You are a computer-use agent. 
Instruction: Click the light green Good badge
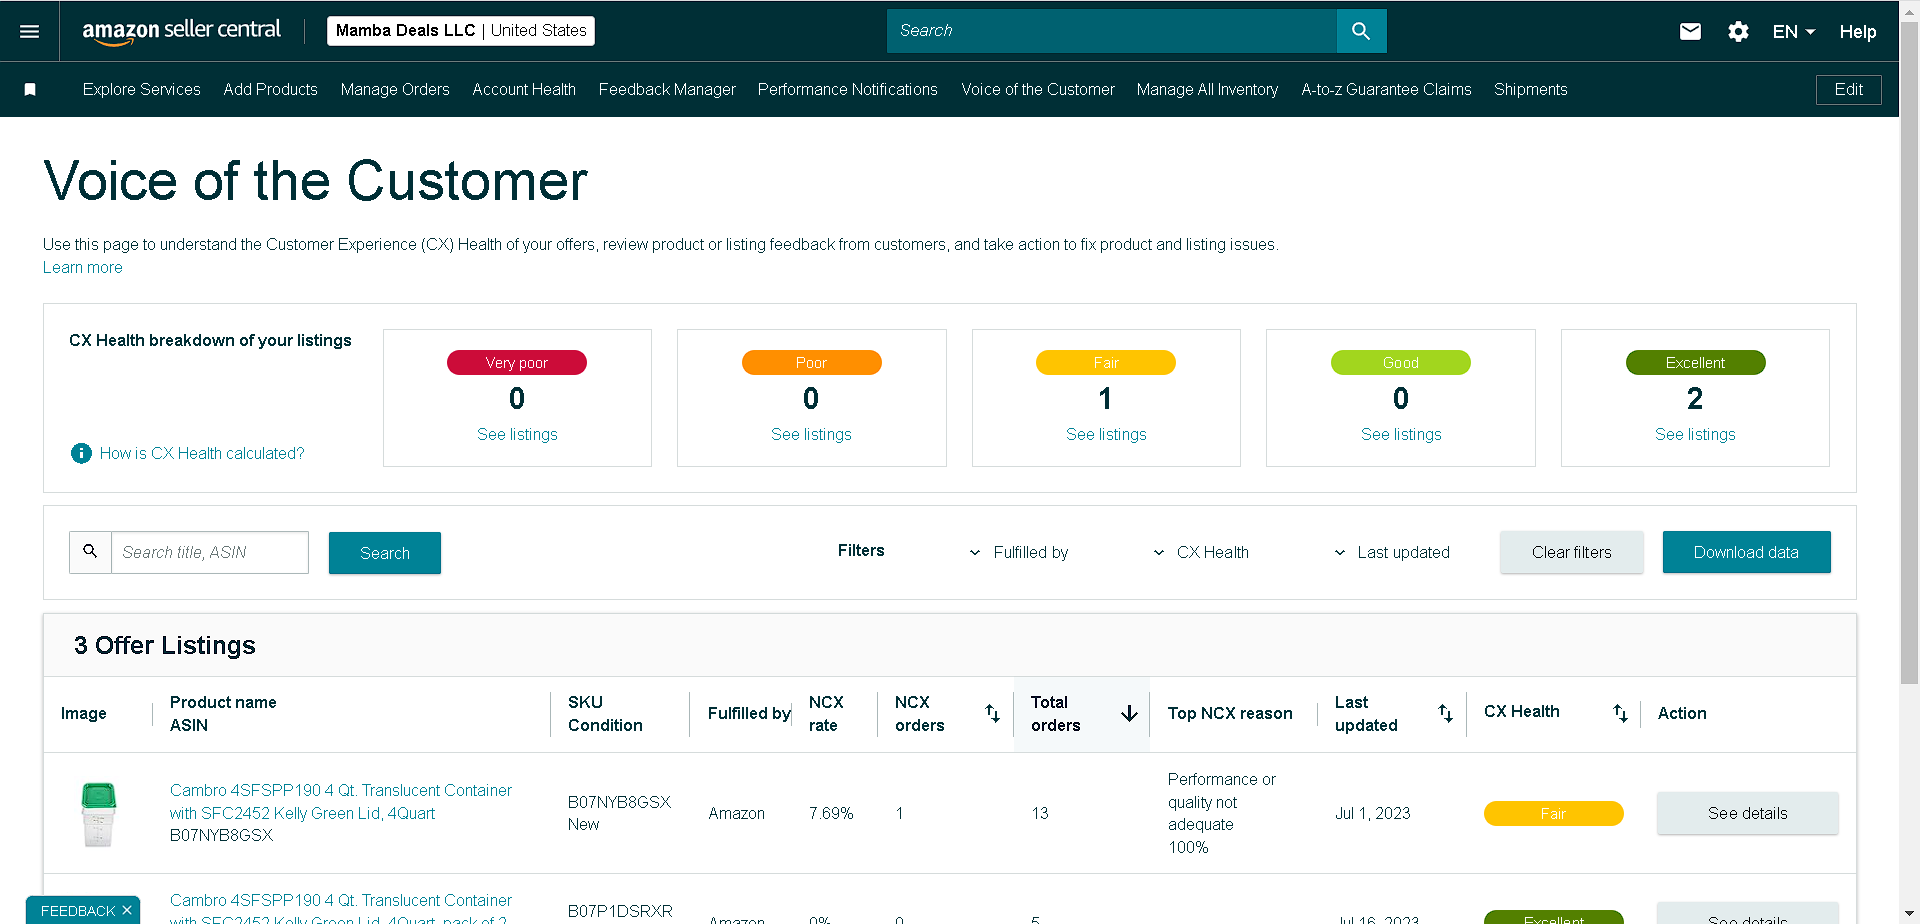1401,362
